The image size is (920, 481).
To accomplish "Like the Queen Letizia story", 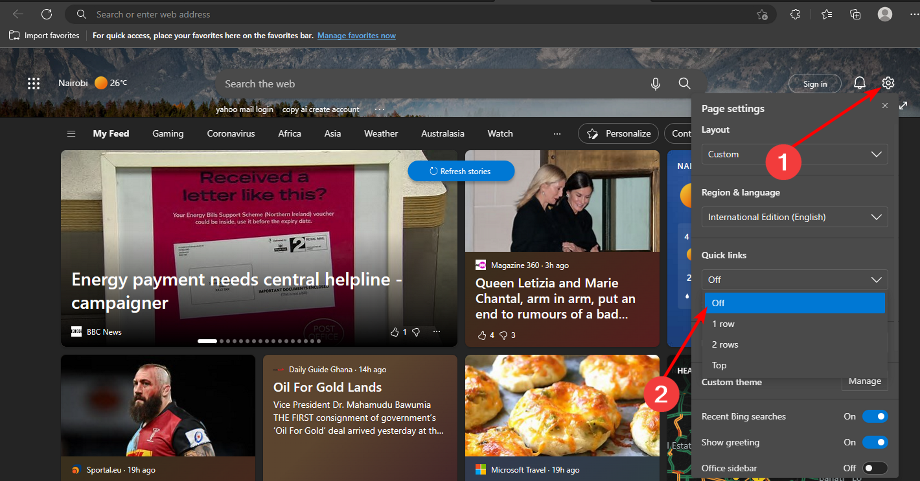I will tap(482, 336).
